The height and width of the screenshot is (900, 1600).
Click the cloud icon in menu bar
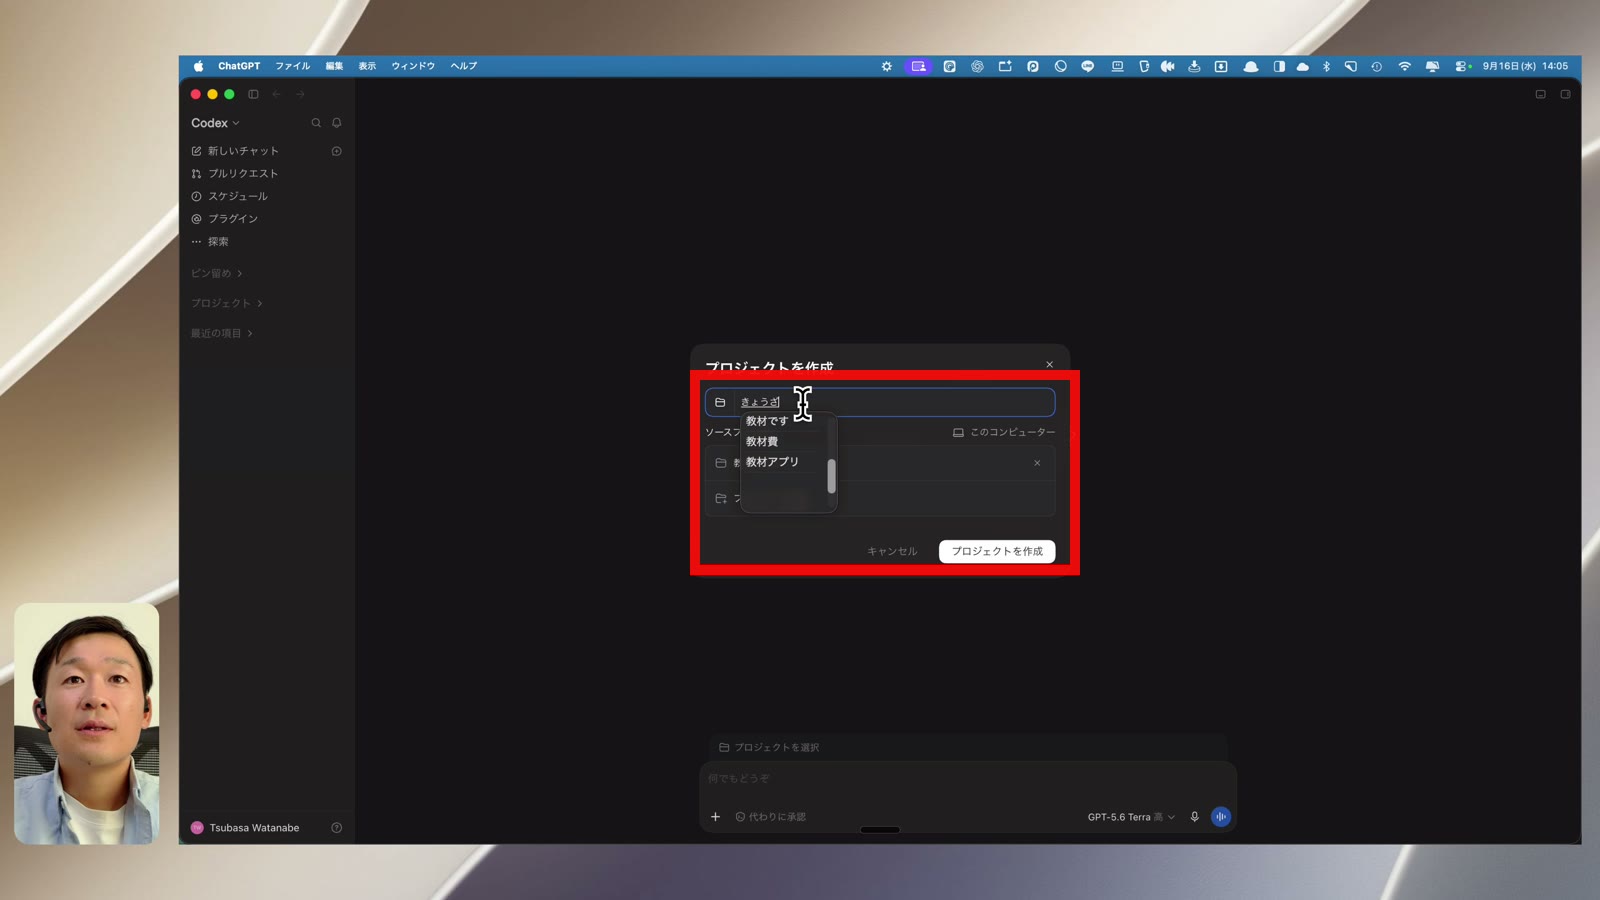[1302, 66]
